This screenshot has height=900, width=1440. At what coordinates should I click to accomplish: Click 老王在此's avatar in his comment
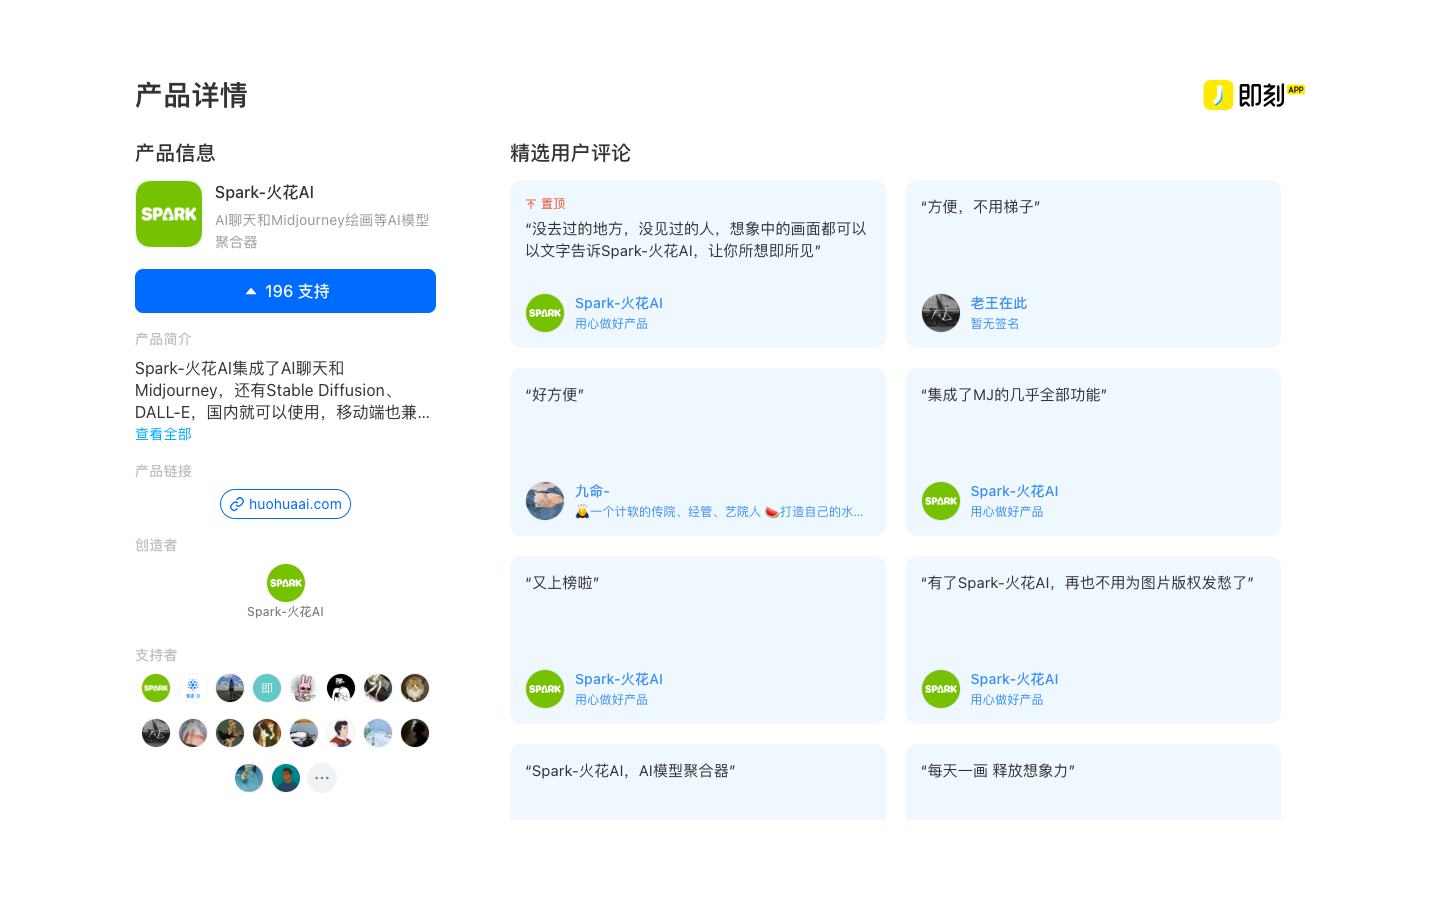[x=940, y=312]
